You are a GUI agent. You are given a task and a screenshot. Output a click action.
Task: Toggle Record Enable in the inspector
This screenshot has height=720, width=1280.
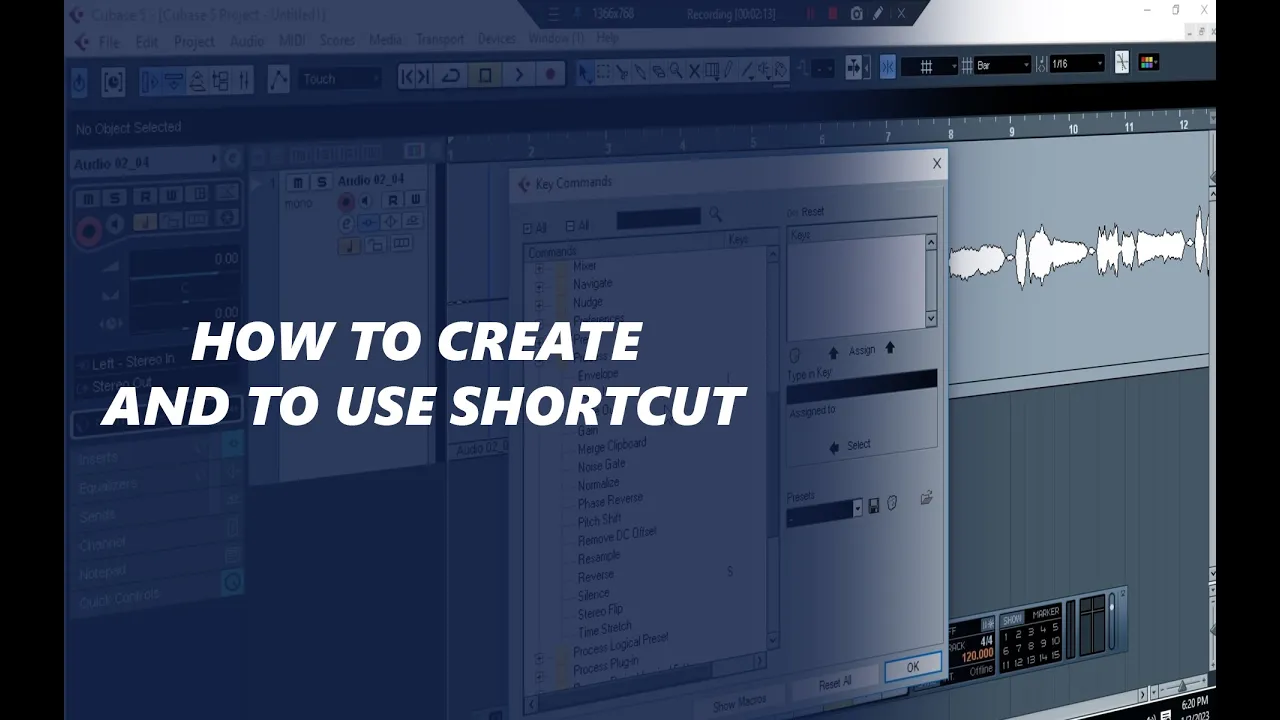click(89, 231)
